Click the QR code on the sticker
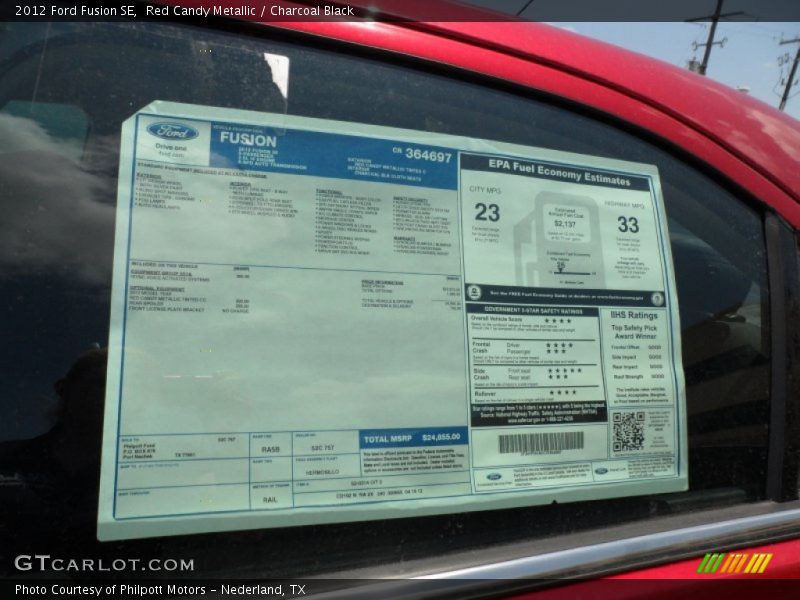Viewport: 800px width, 600px height. click(628, 432)
